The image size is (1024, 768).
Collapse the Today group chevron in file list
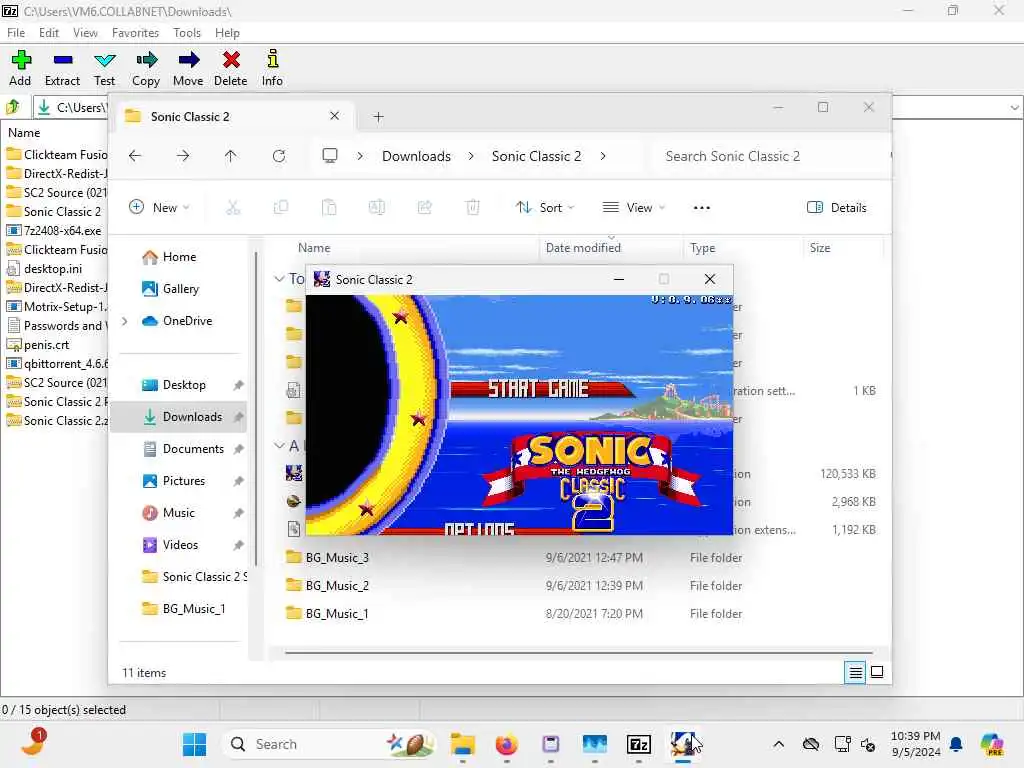tap(279, 279)
